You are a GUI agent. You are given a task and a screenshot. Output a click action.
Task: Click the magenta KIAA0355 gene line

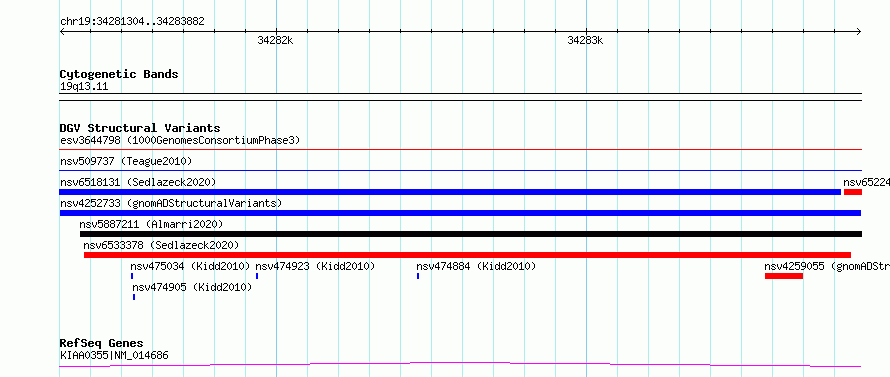click(x=460, y=364)
